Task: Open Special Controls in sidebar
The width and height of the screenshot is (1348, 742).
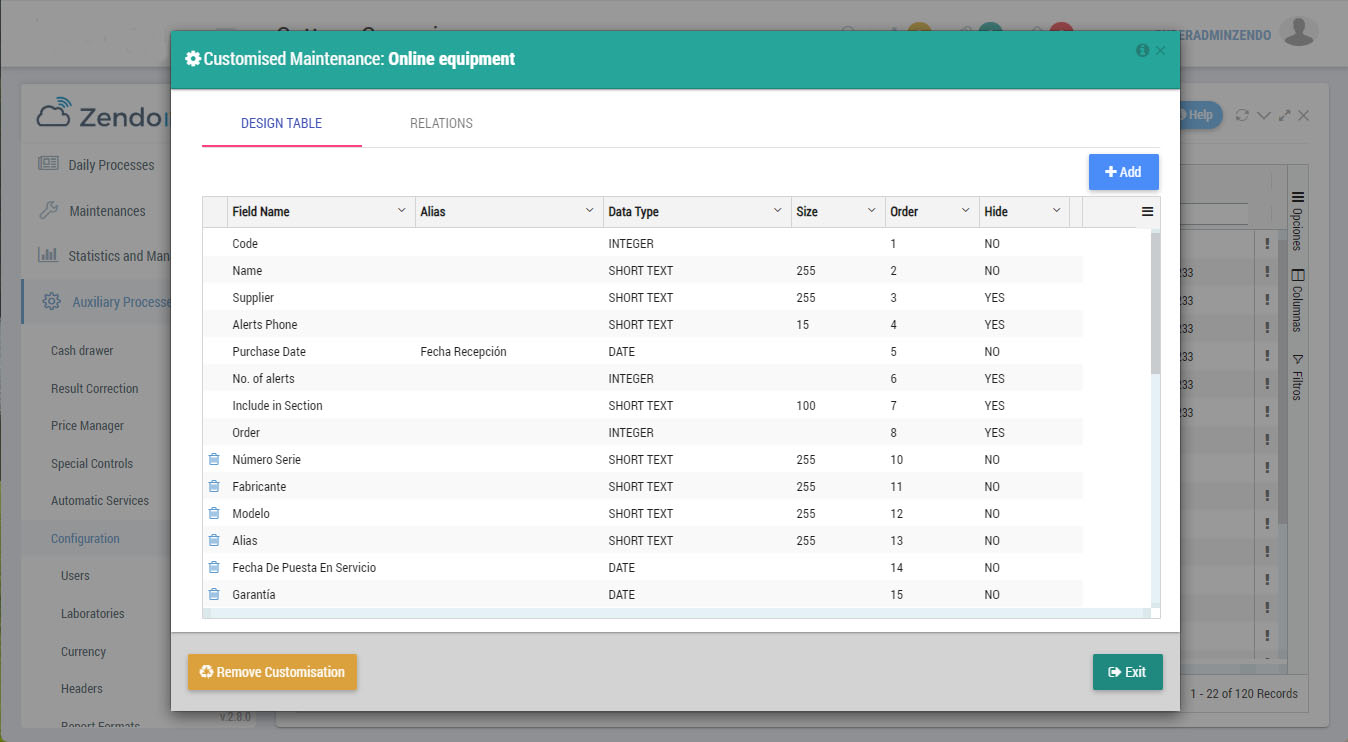Action: [x=92, y=463]
